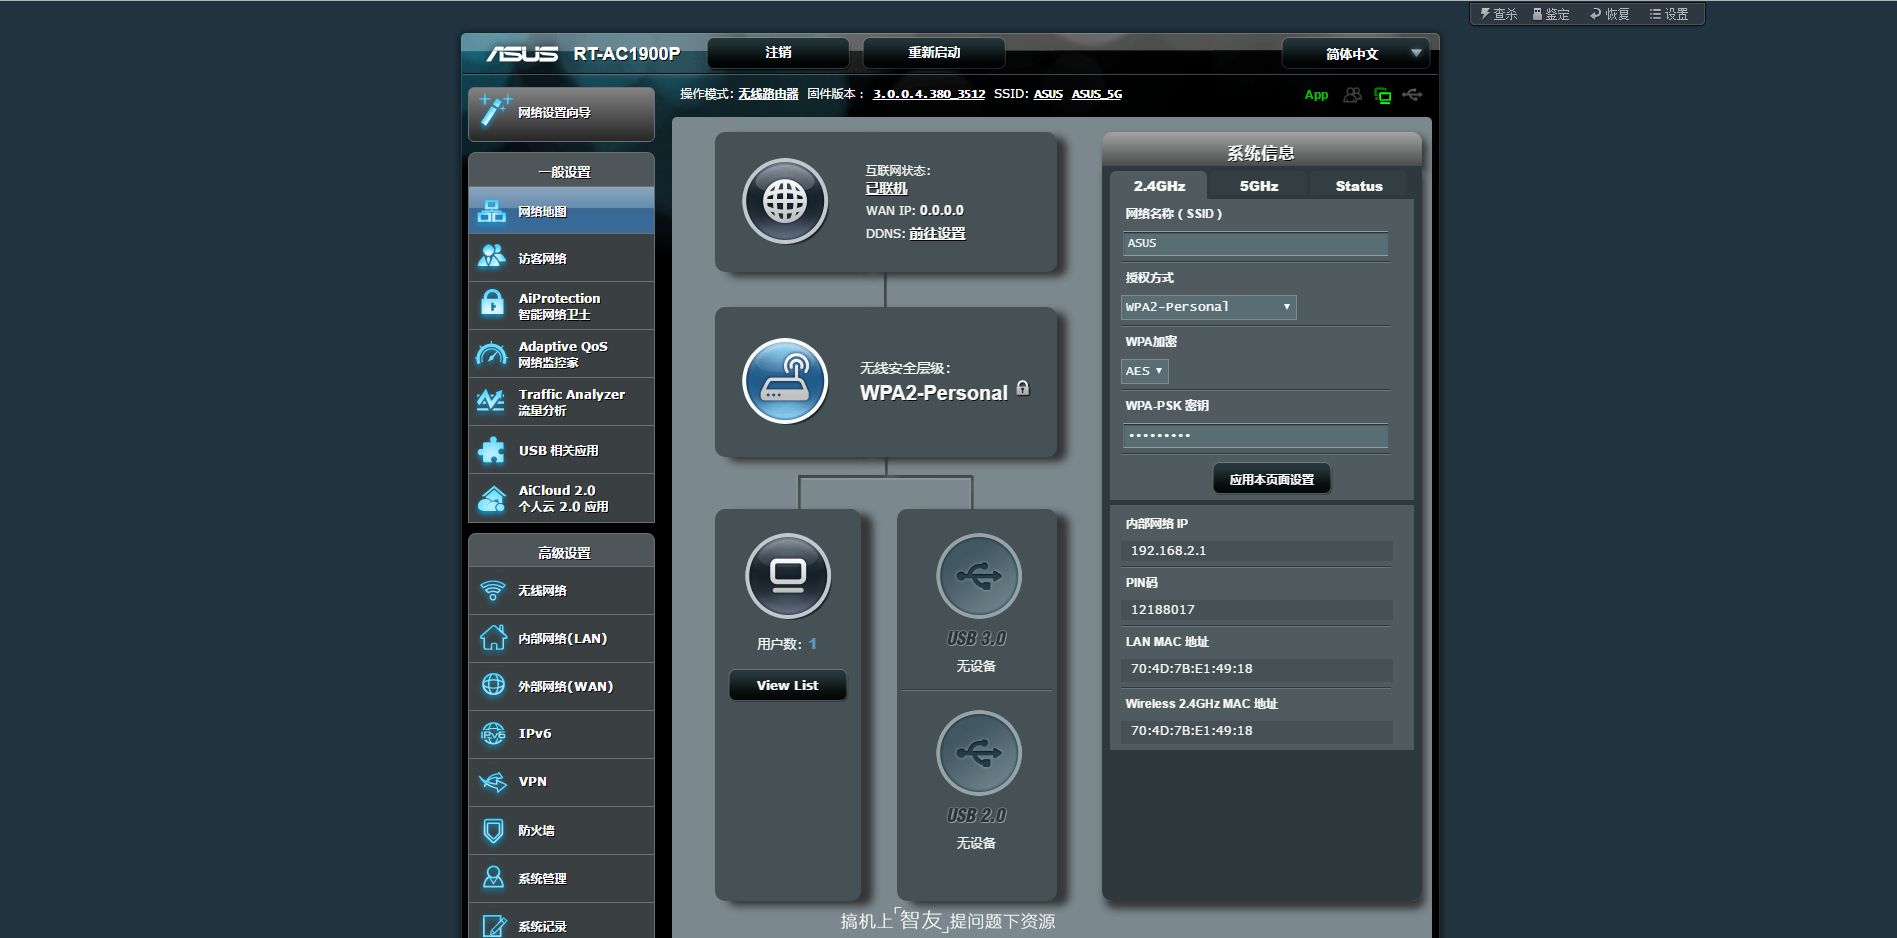
Task: Open the DDNS 前往设置 link
Action: pyautogui.click(x=937, y=233)
